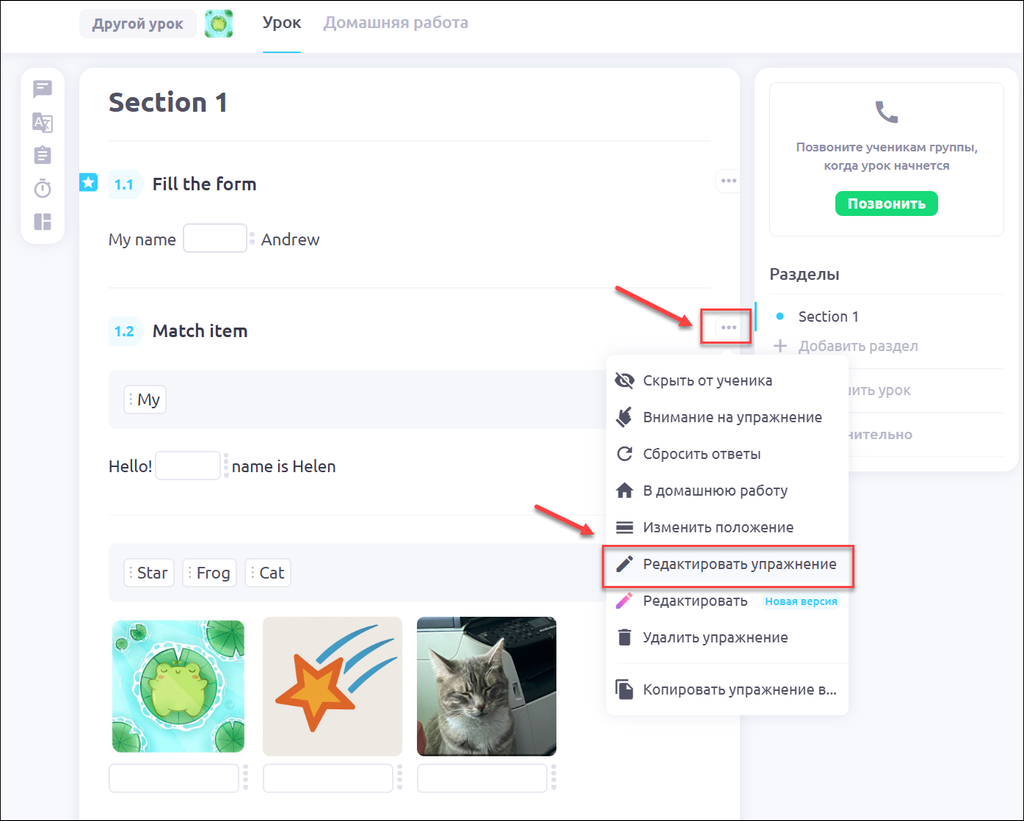Click the frog avatar next to Другой урок
This screenshot has height=821, width=1024.
(x=219, y=24)
